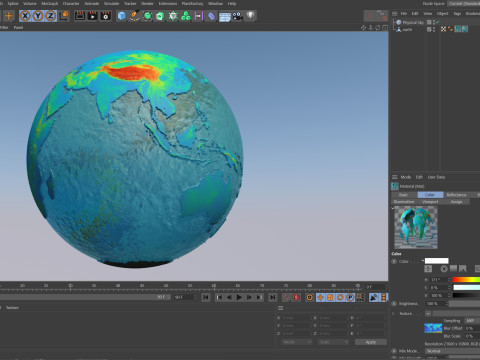The height and width of the screenshot is (360, 480).
Task: Toggle Physical Sky visibility dots
Action: pos(434,22)
